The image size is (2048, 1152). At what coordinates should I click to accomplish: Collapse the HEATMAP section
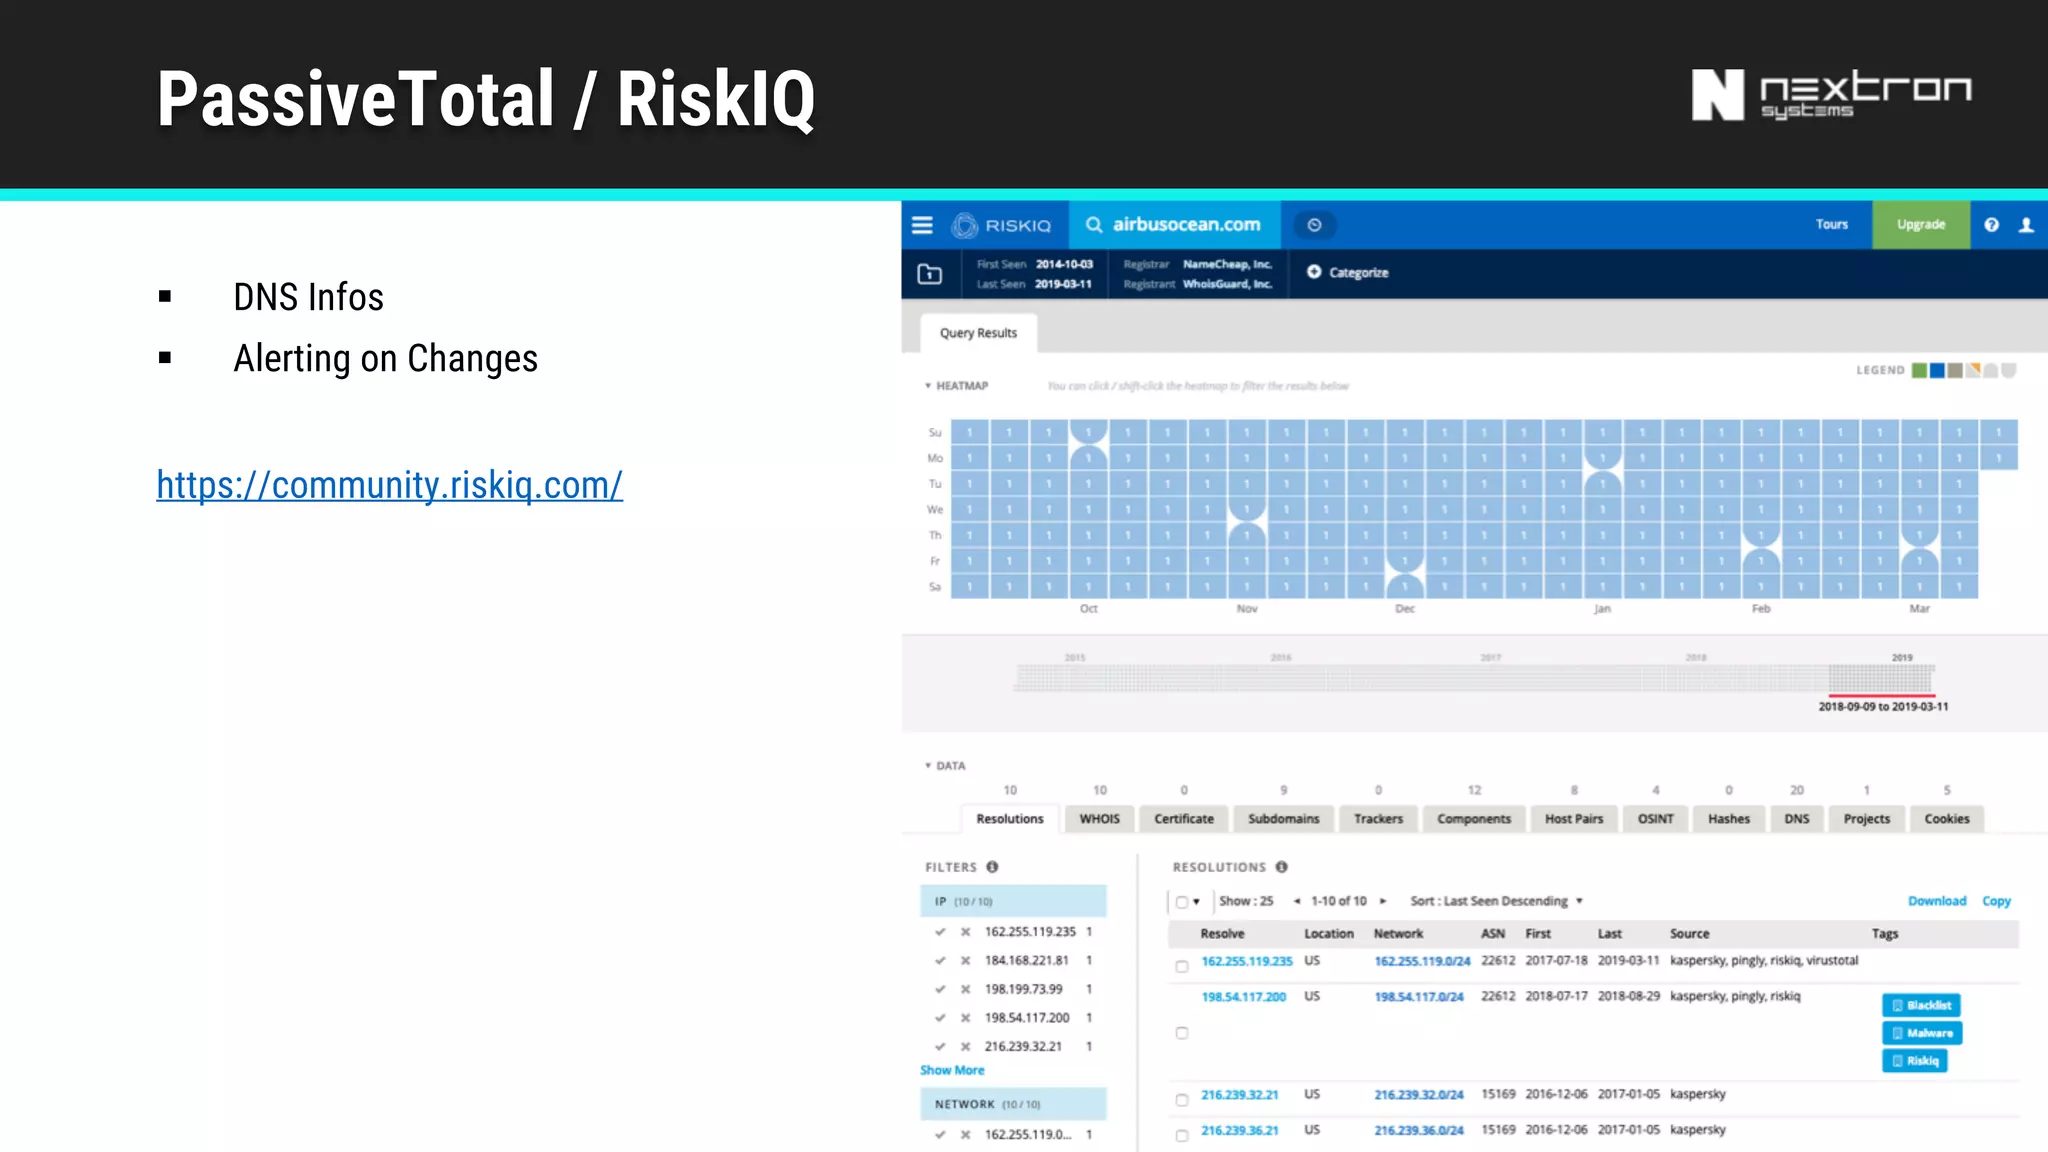tap(956, 386)
